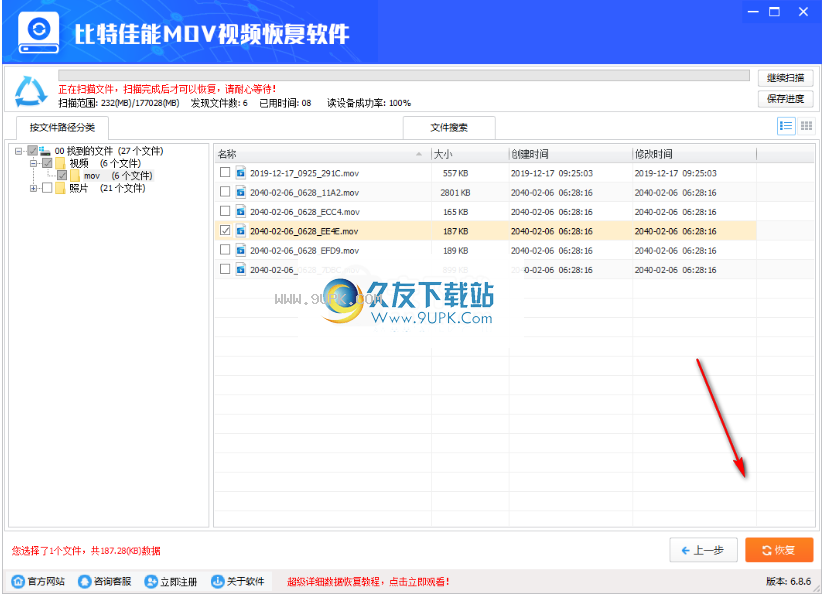
Task: Click the selection summary 您选择了1个文件
Action: (x=86, y=551)
